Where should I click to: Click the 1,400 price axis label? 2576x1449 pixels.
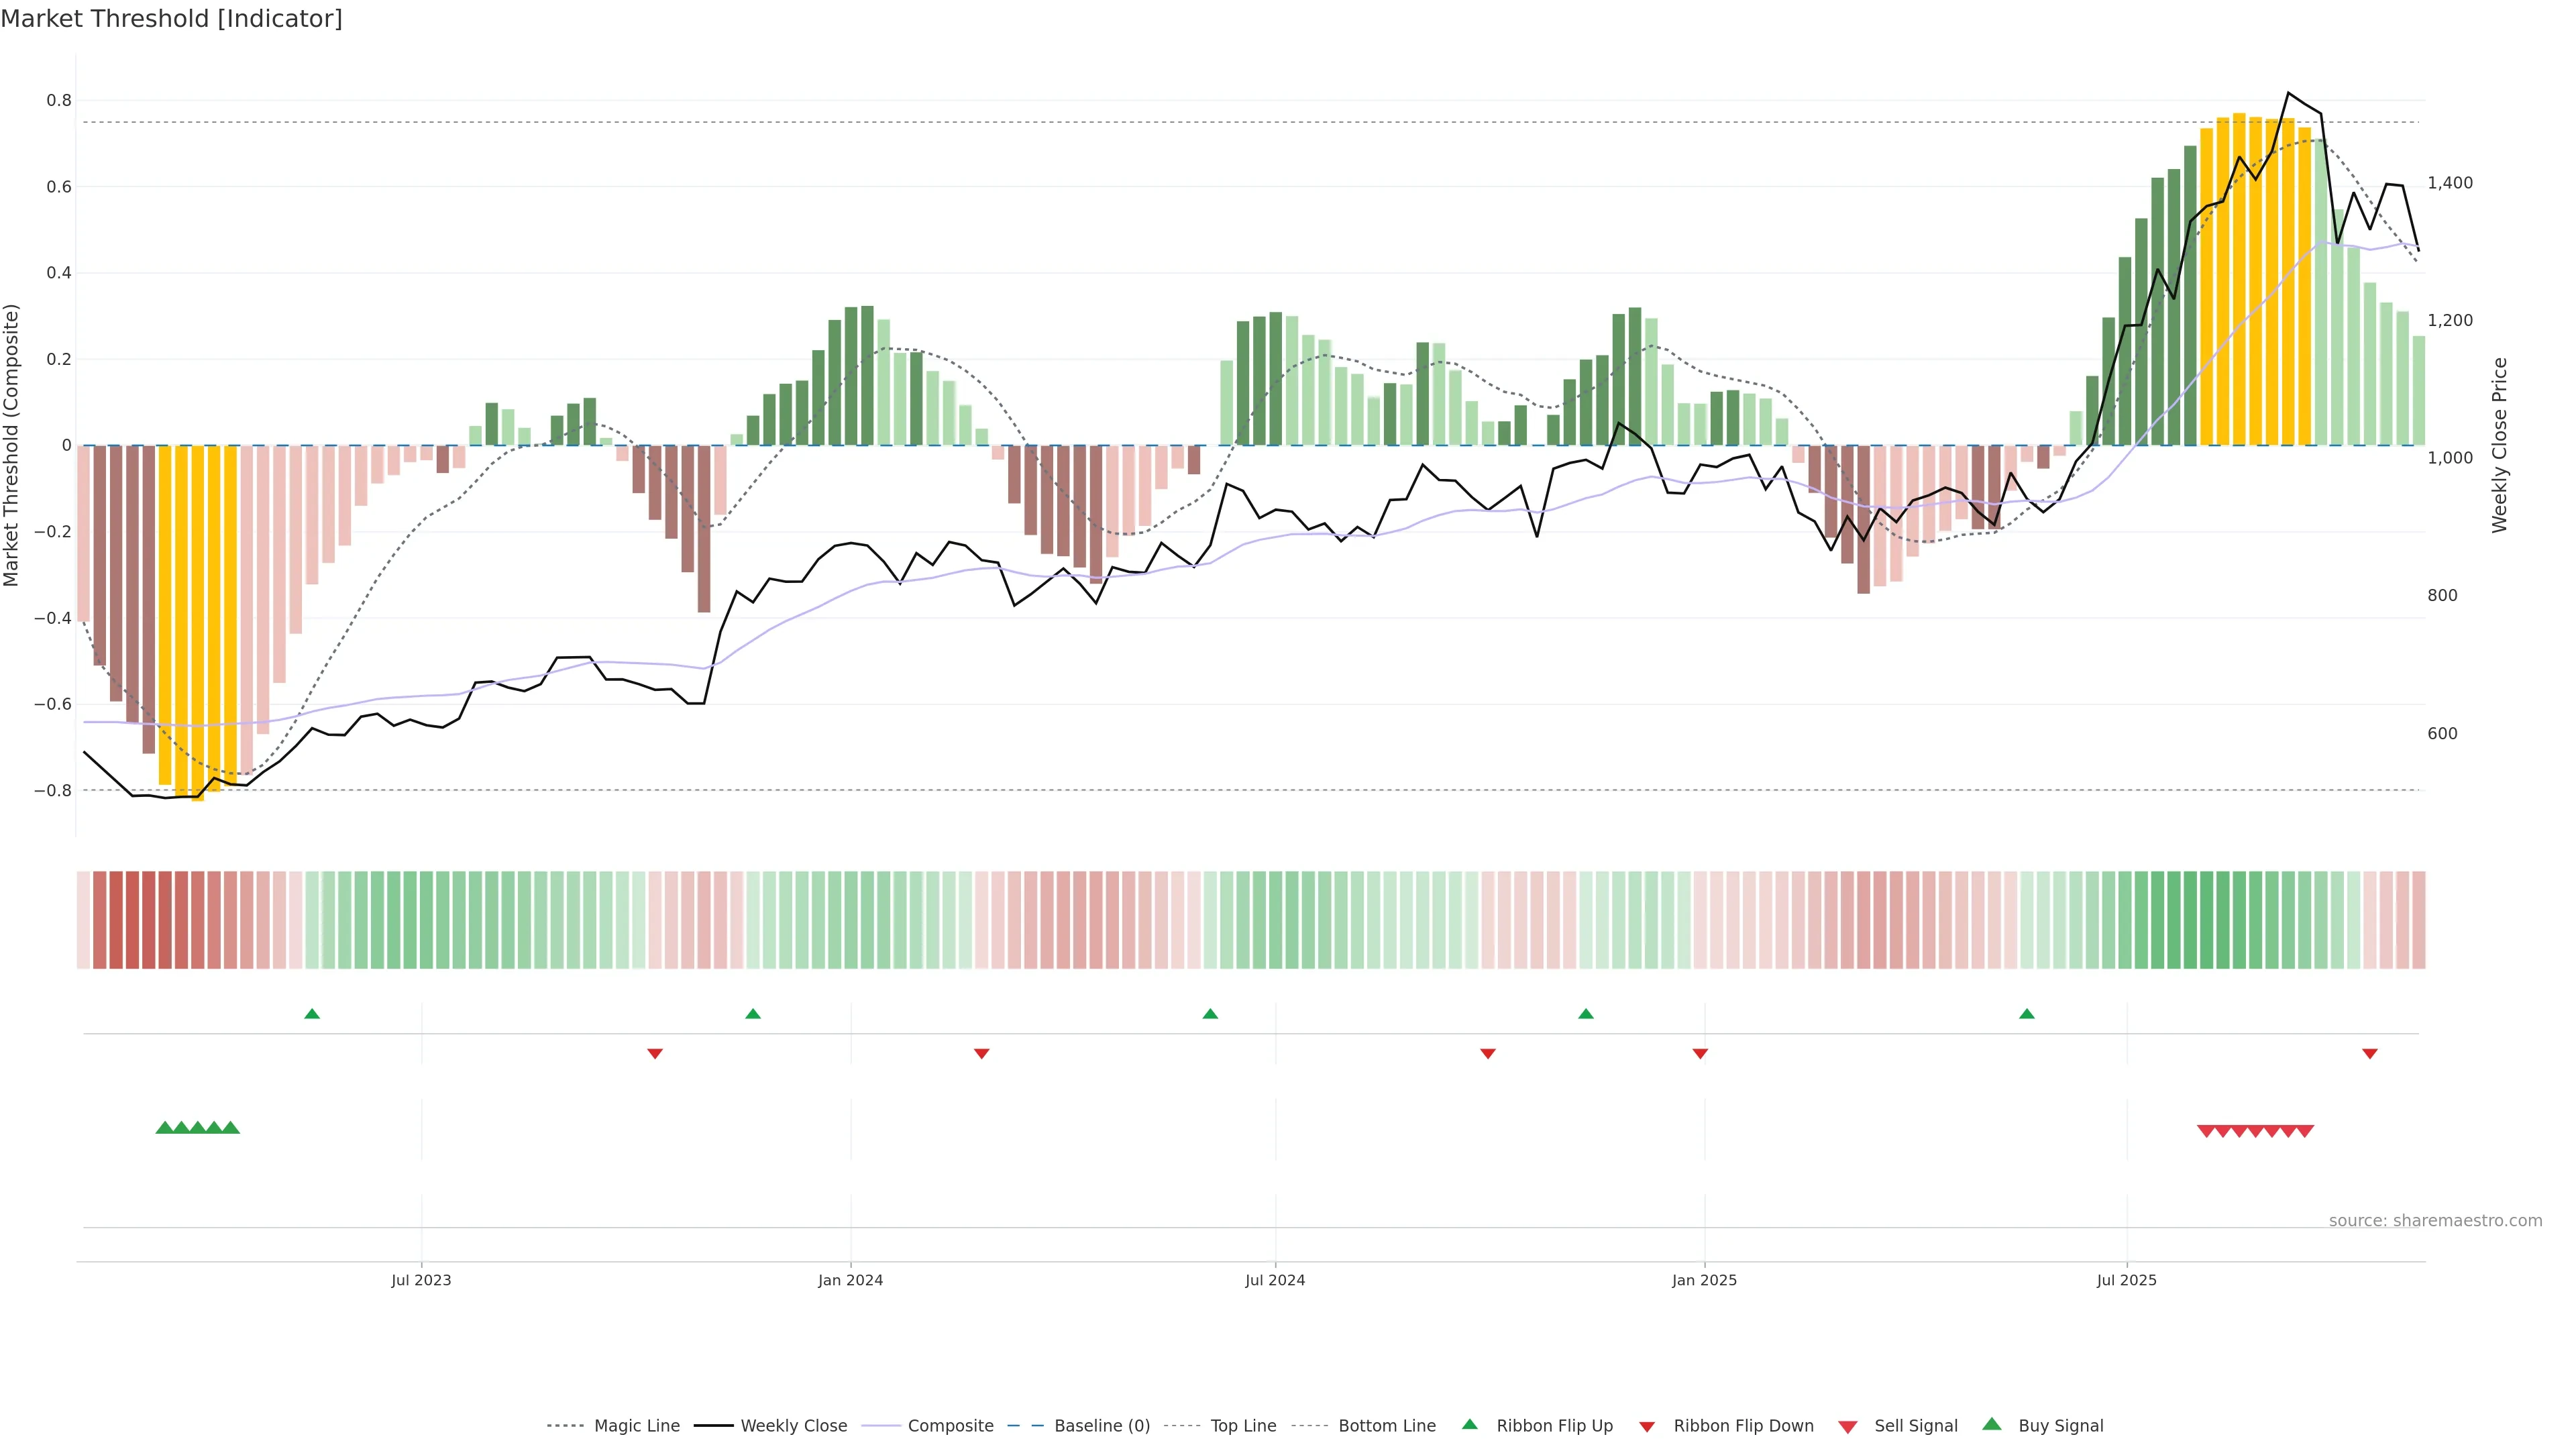tap(2450, 183)
